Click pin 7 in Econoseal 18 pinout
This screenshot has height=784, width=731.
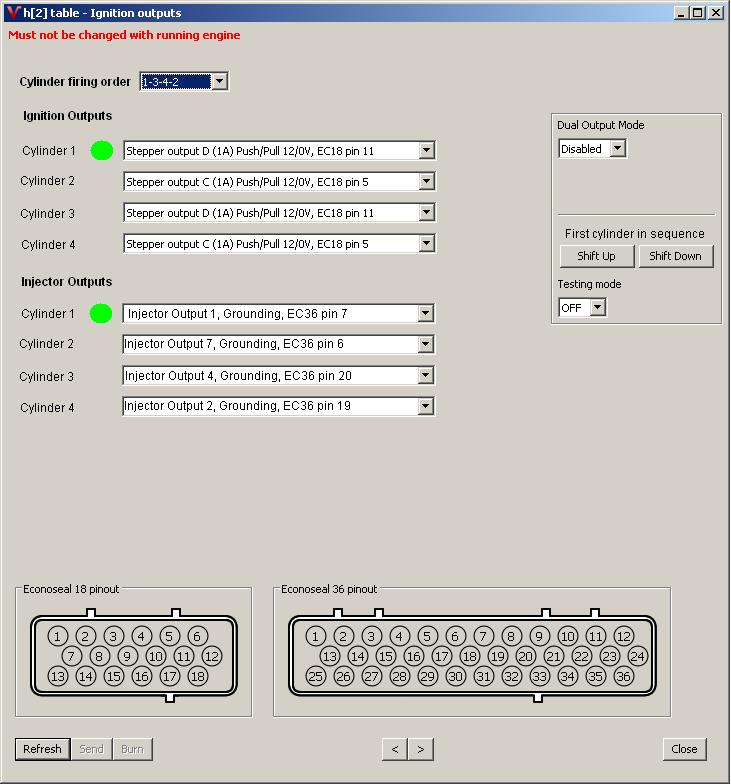tap(72, 656)
